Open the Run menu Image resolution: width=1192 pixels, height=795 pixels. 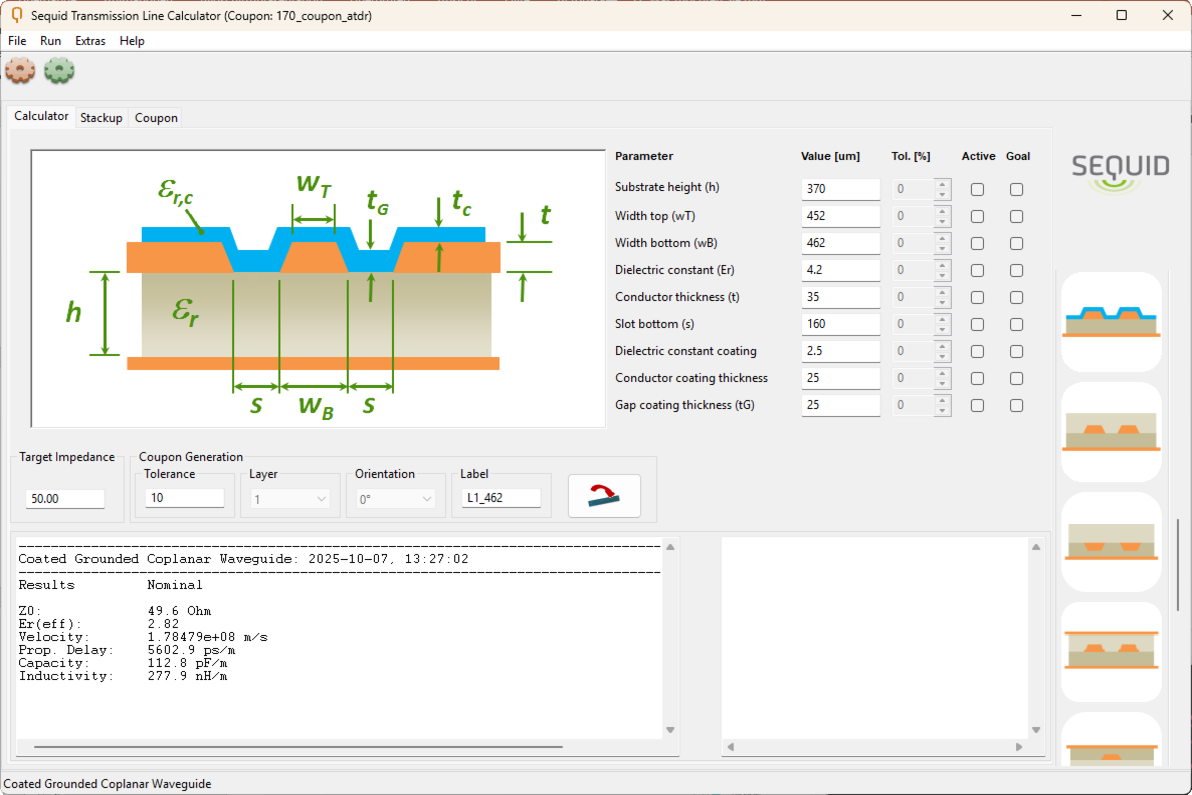[x=50, y=41]
